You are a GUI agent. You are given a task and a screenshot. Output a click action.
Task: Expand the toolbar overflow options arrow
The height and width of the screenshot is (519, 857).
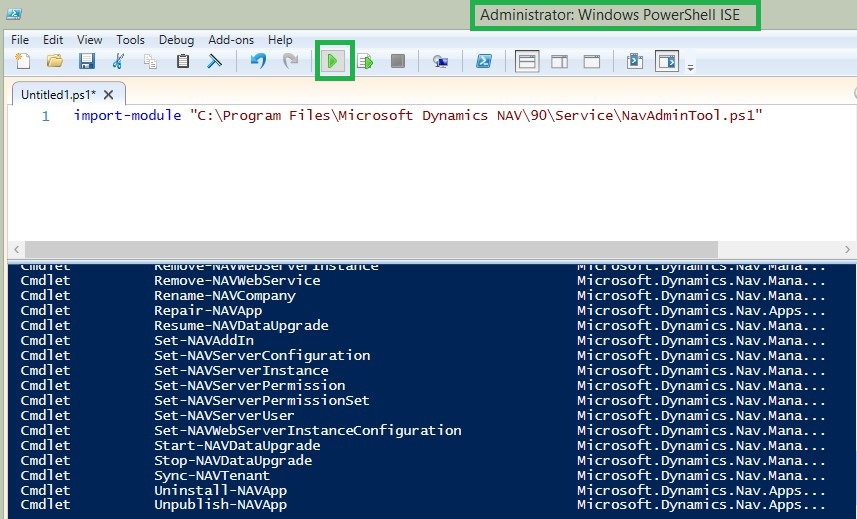[x=690, y=68]
